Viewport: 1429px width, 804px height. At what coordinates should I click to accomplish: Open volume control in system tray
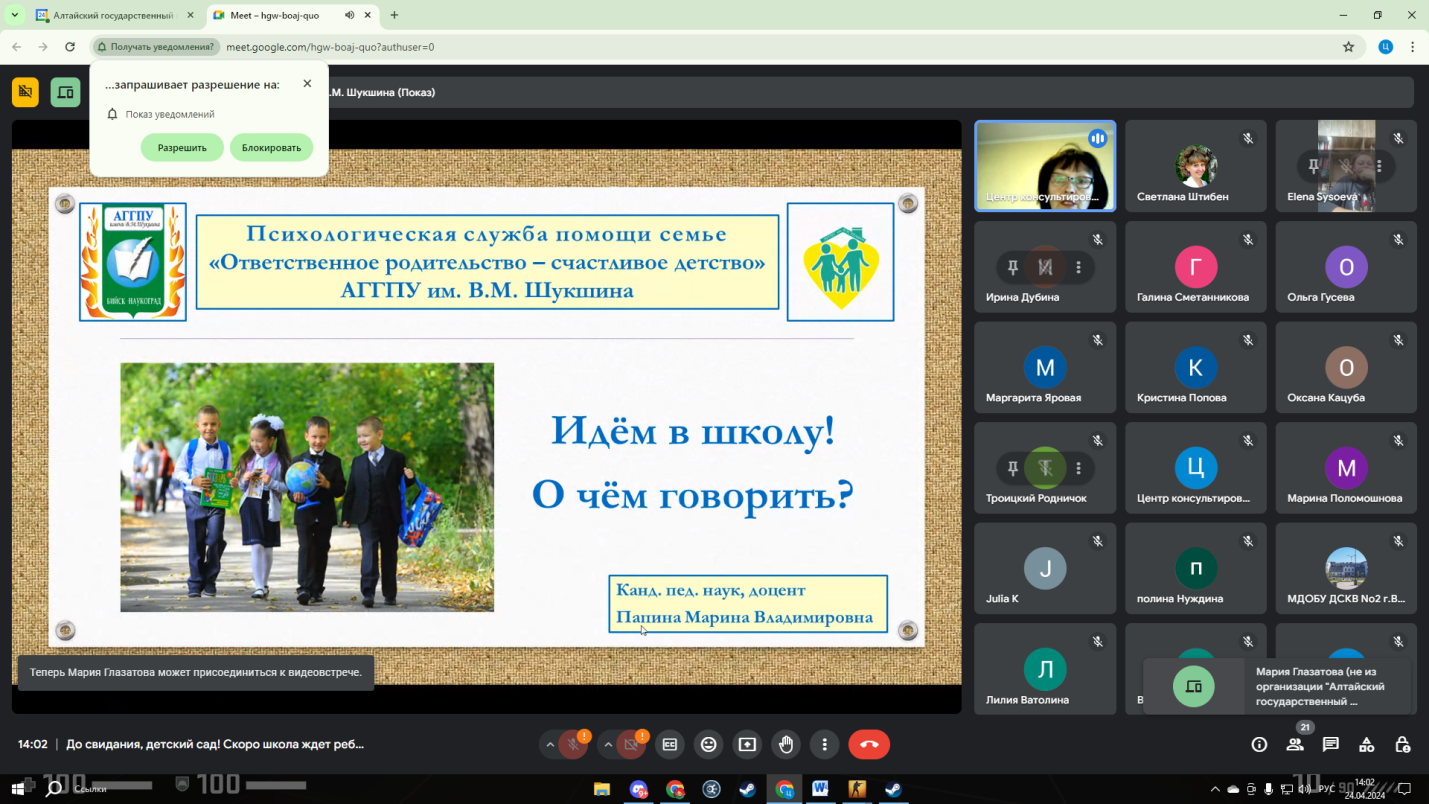pos(1304,789)
